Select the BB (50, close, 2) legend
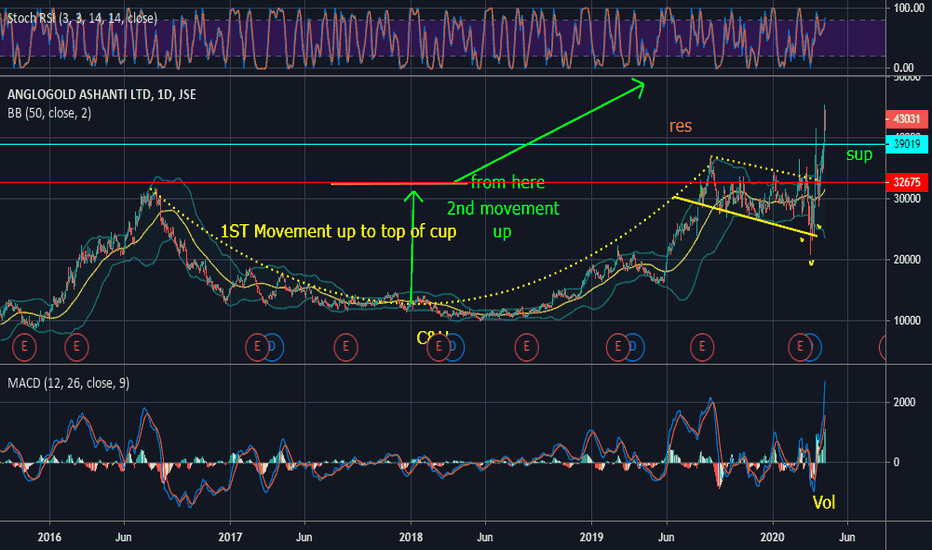 (49, 113)
